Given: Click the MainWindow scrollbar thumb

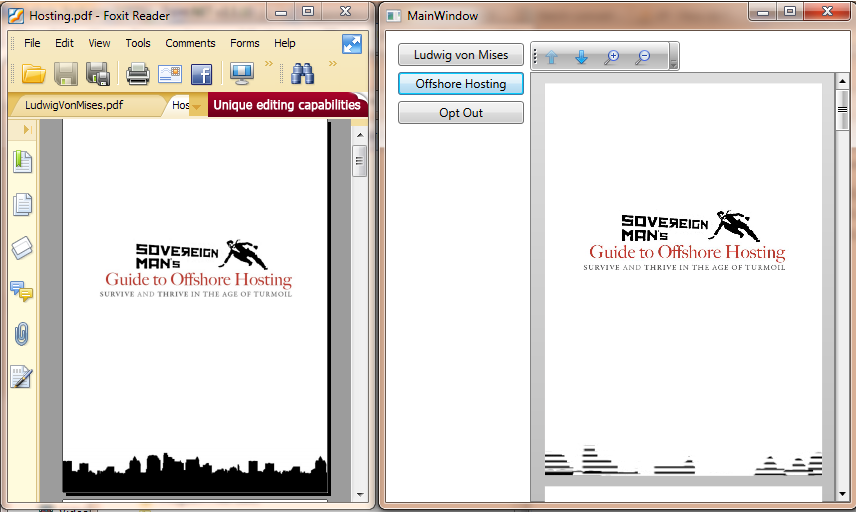Looking at the screenshot, I should (842, 110).
